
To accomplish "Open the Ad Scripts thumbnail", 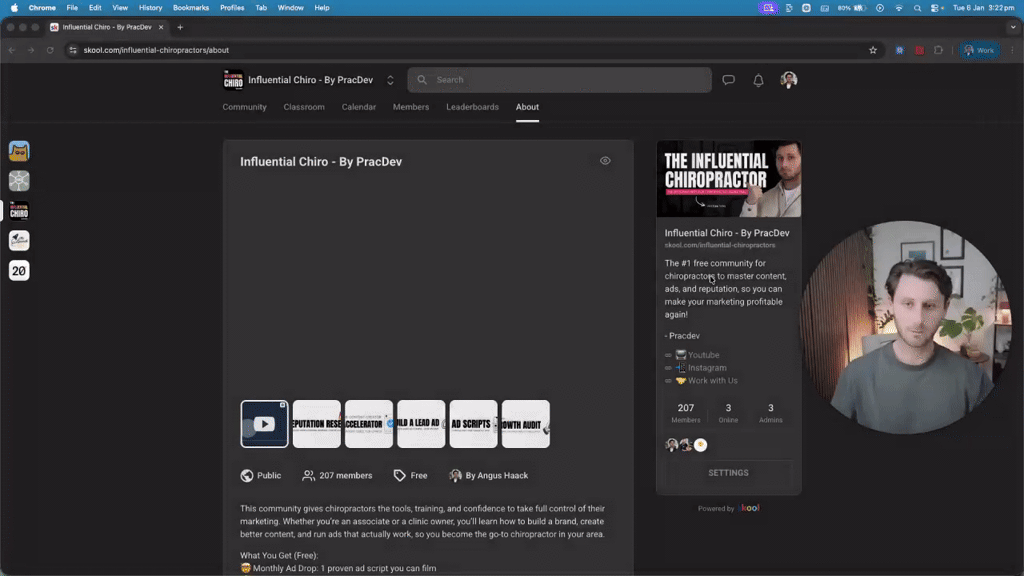I will coord(473,423).
